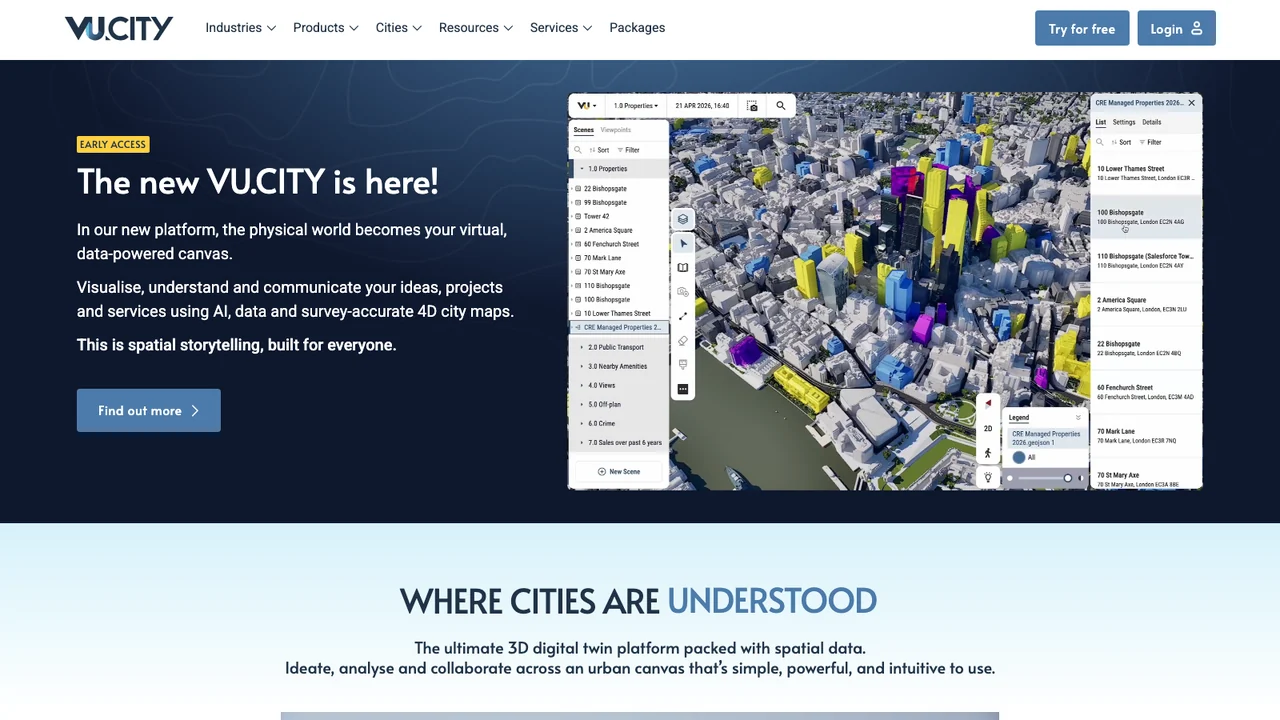Toggle the lightbulb lighting icon
Image resolution: width=1280 pixels, height=720 pixels.
(988, 478)
